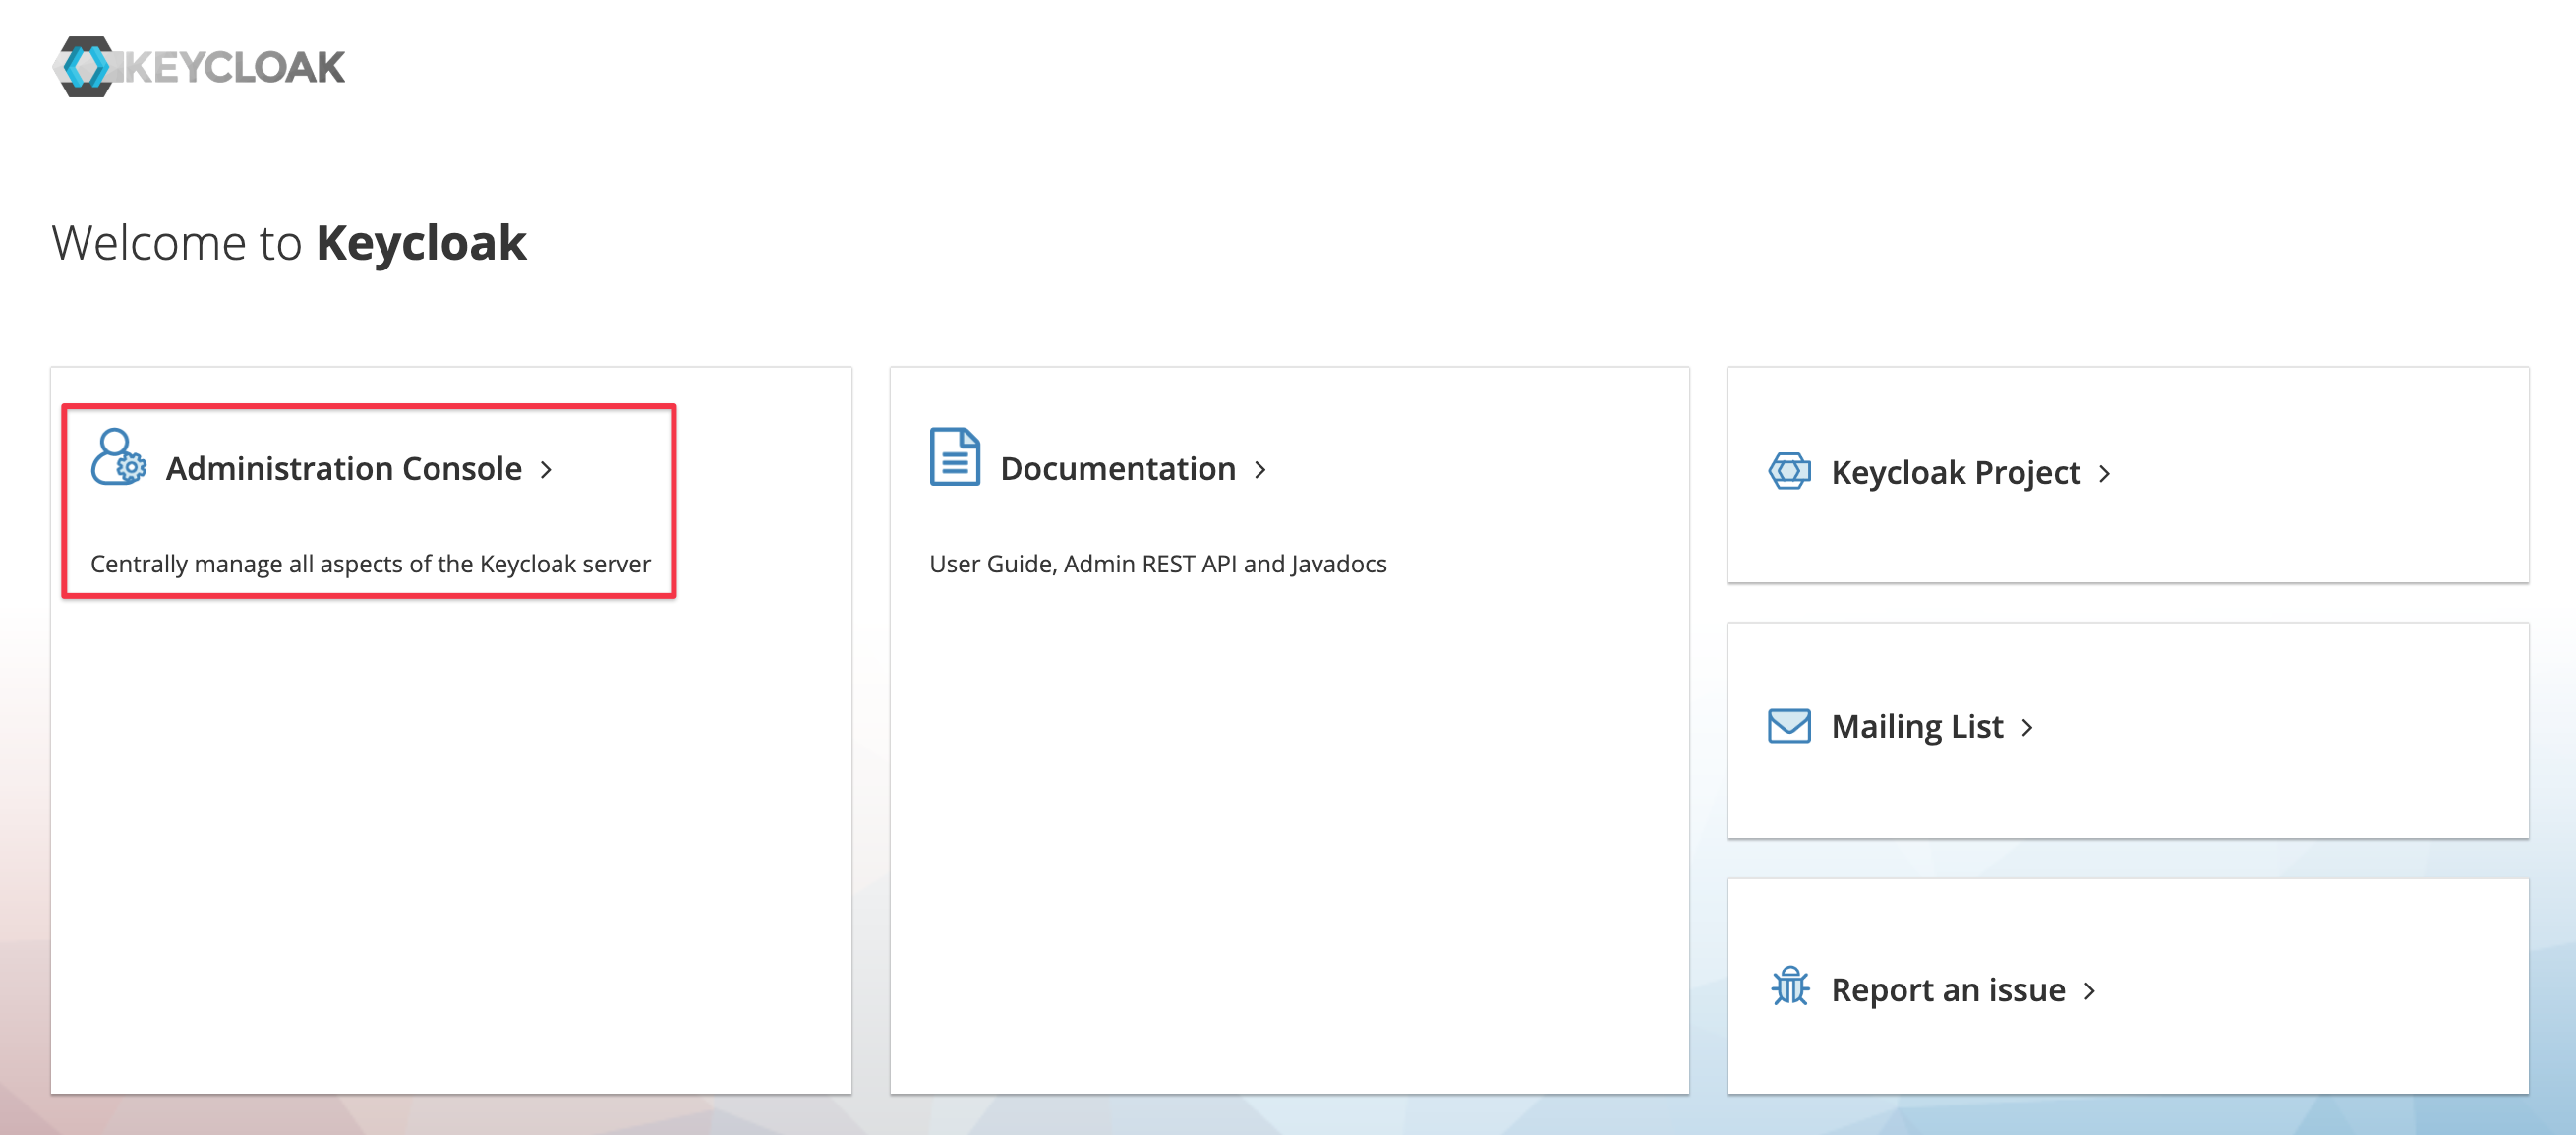Open the Administration Console user-gear icon
Screen dimensions: 2576x1135
click(118, 457)
